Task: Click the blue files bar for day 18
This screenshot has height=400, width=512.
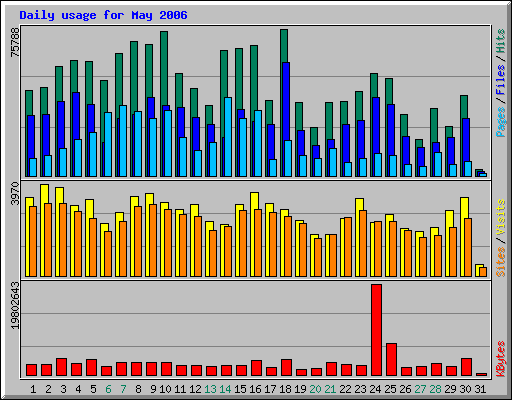Action: coord(286,101)
